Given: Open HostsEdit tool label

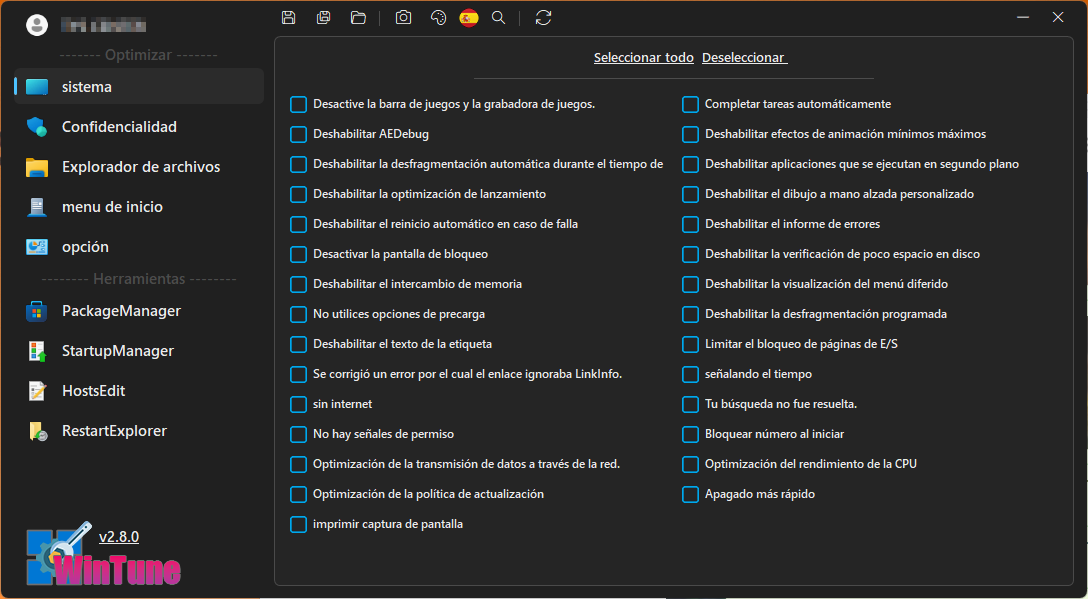Looking at the screenshot, I should [94, 391].
